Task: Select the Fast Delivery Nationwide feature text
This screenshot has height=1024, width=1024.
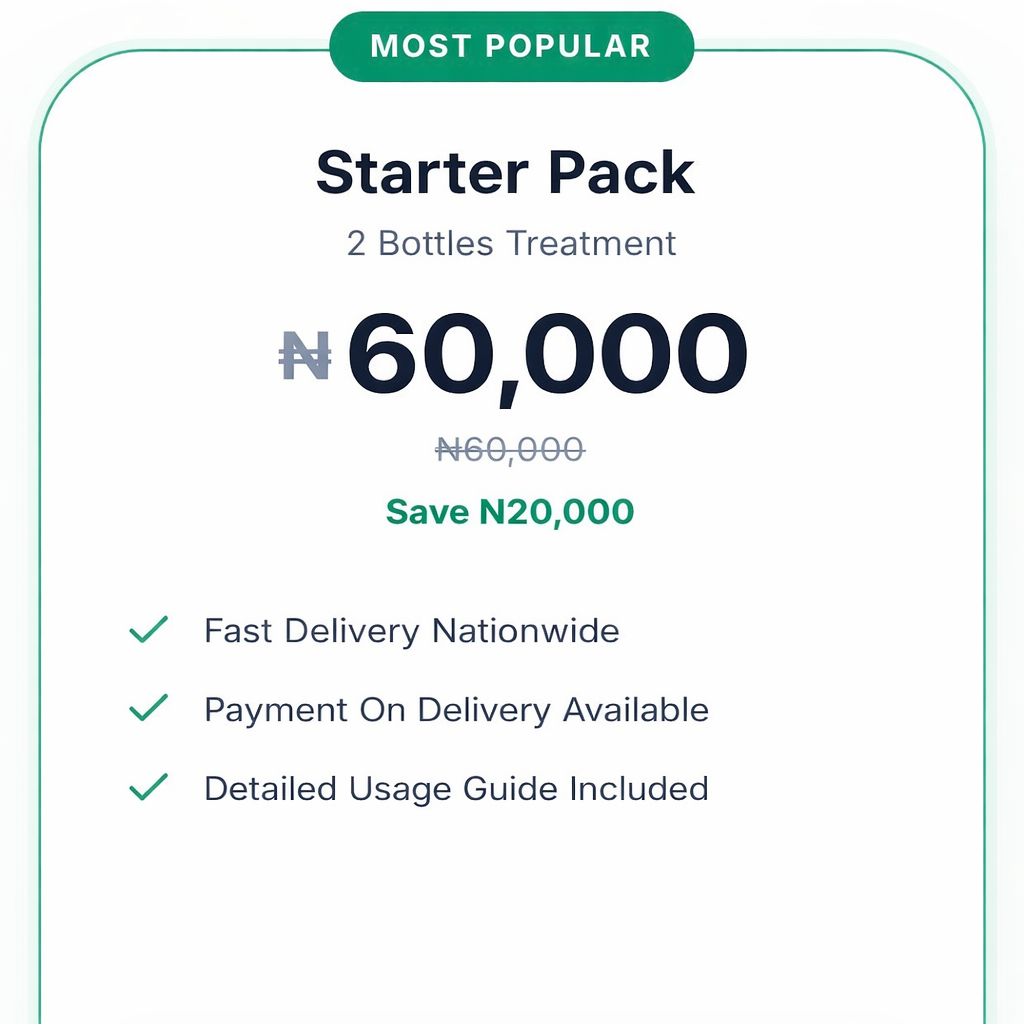Action: coord(411,631)
